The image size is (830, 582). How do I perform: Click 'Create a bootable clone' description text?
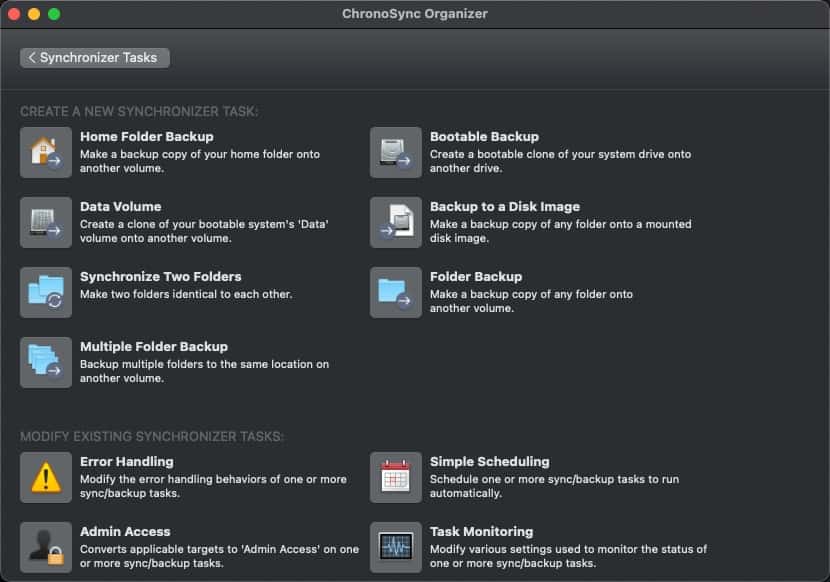(x=561, y=161)
